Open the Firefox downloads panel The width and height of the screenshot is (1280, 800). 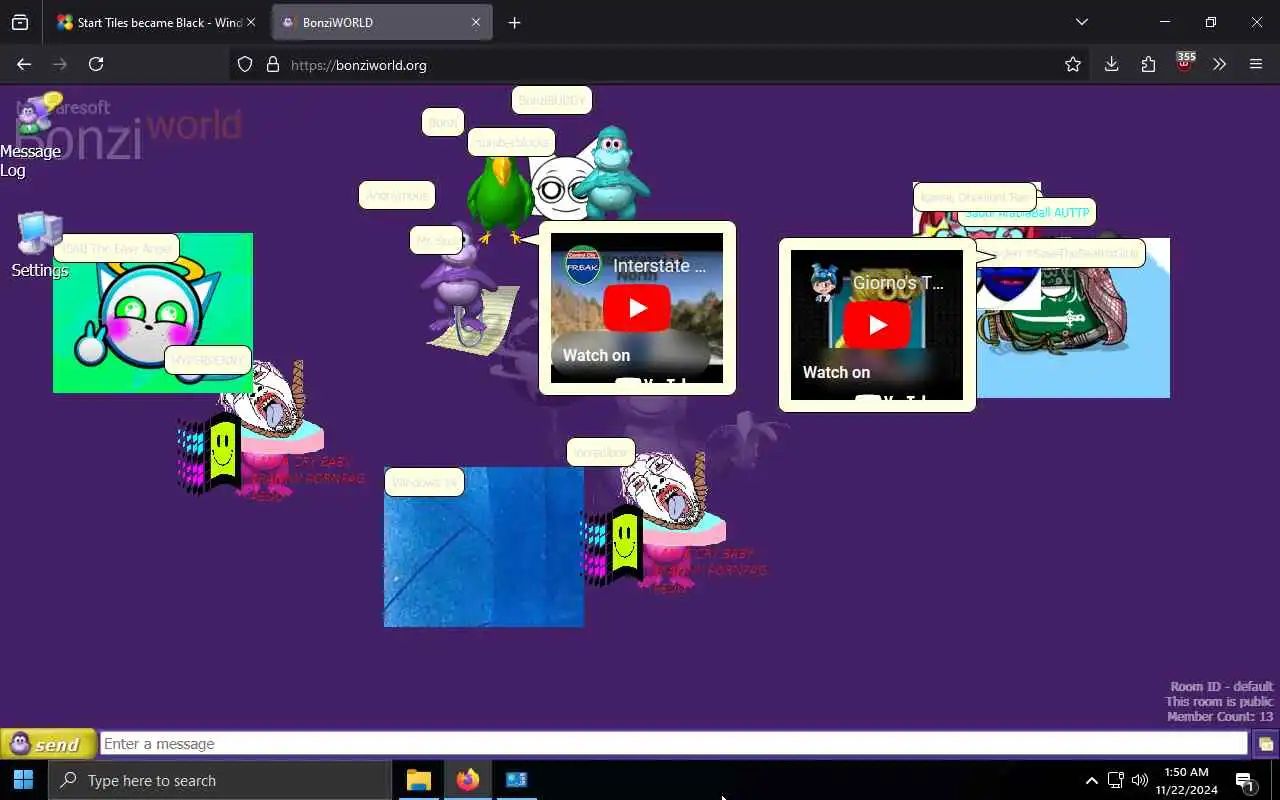1111,64
